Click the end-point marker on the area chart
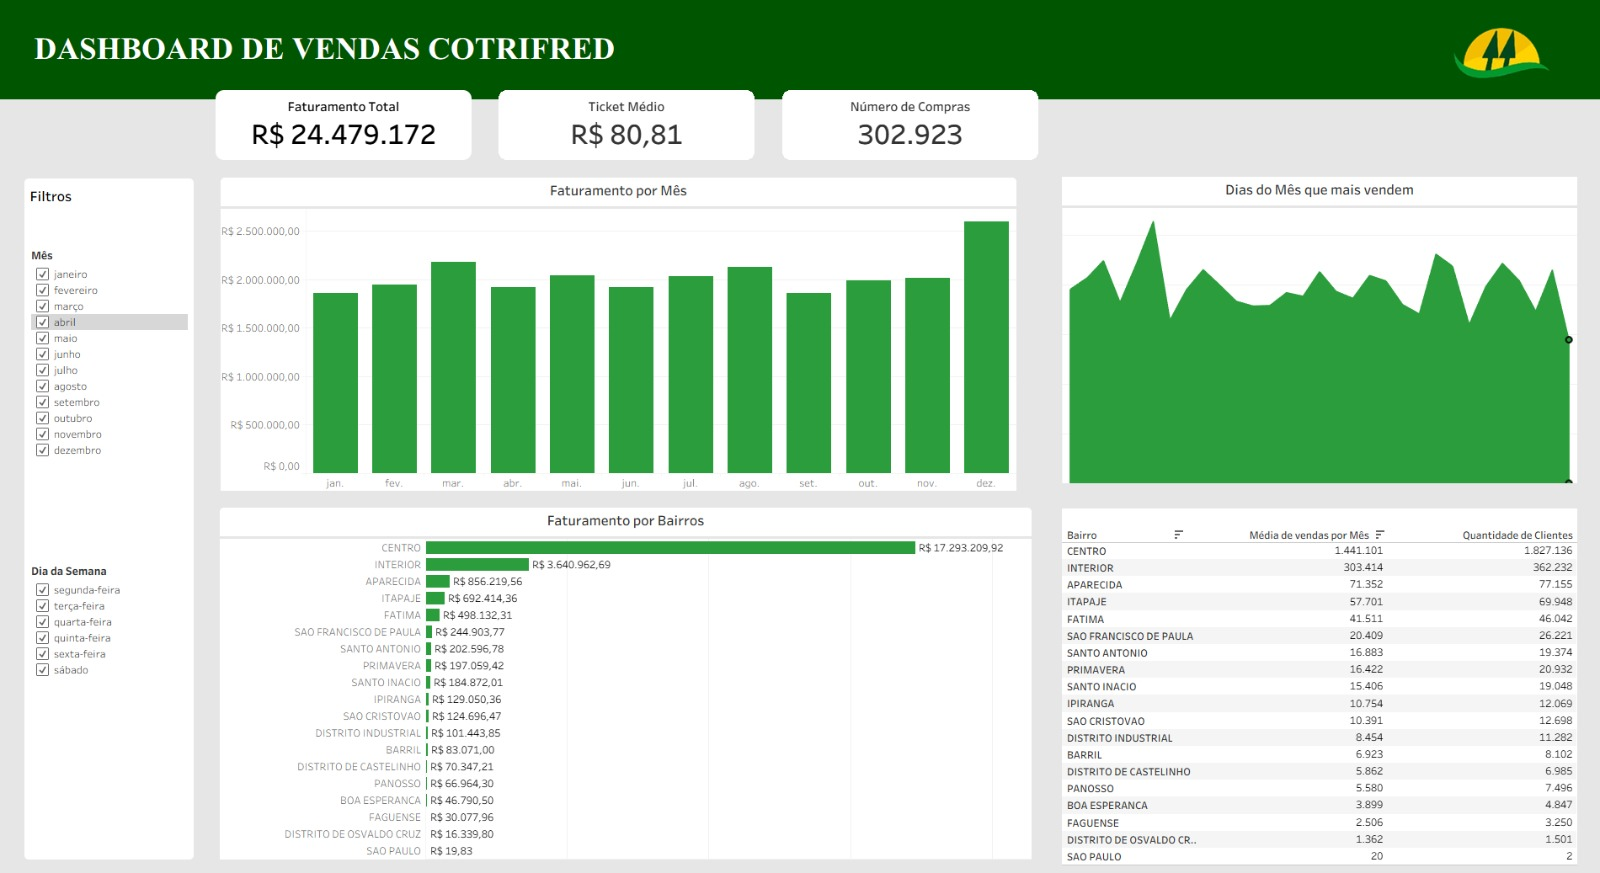The image size is (1600, 873). tap(1568, 340)
